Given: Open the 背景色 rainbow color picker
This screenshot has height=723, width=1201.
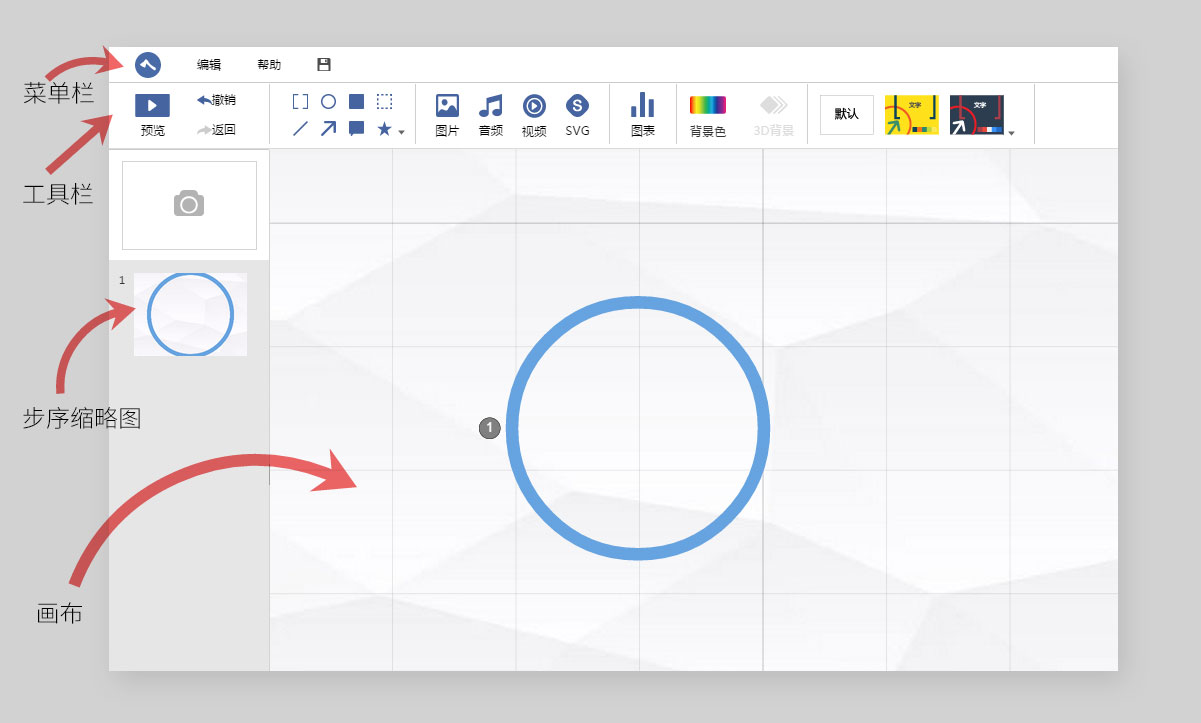Looking at the screenshot, I should 708,105.
